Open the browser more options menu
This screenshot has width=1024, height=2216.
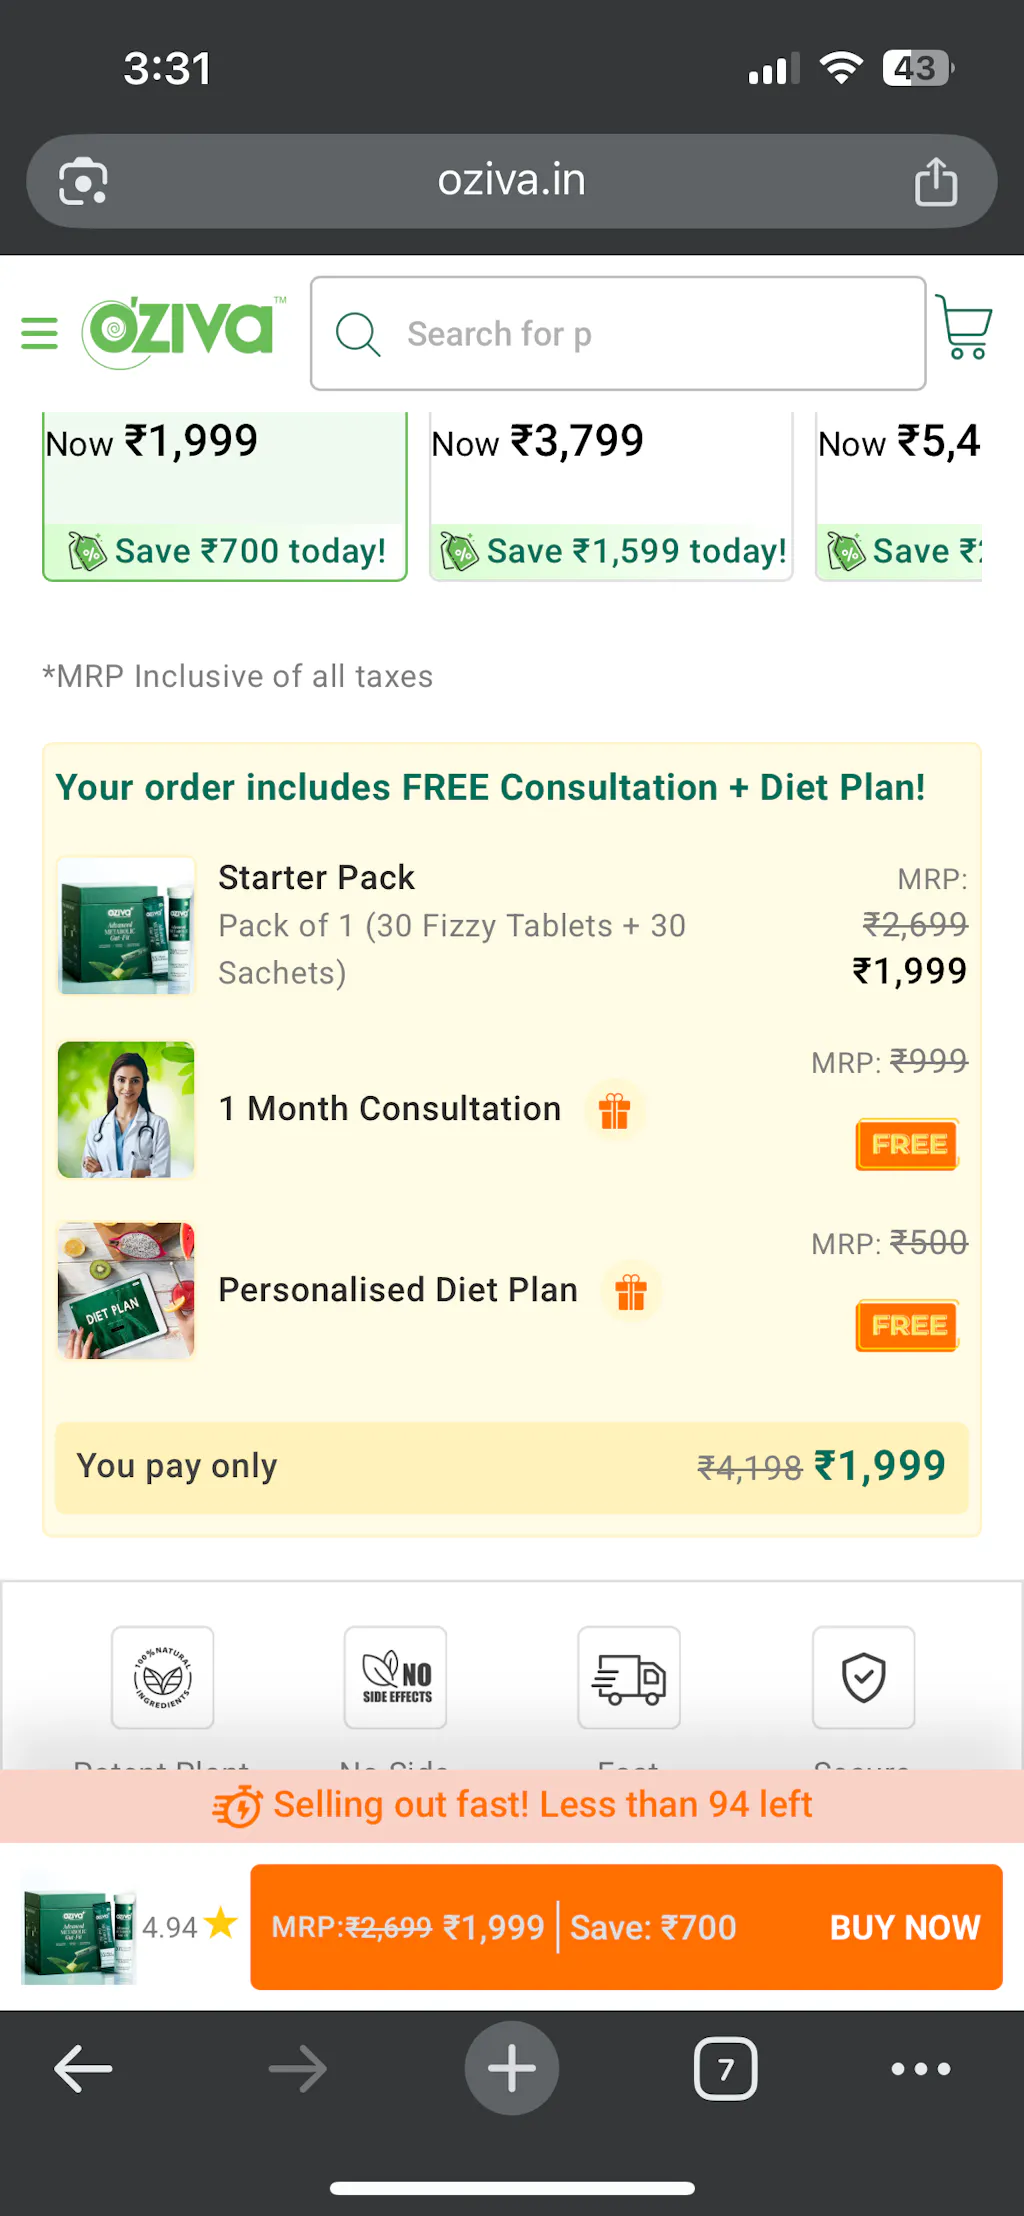[x=920, y=2068]
